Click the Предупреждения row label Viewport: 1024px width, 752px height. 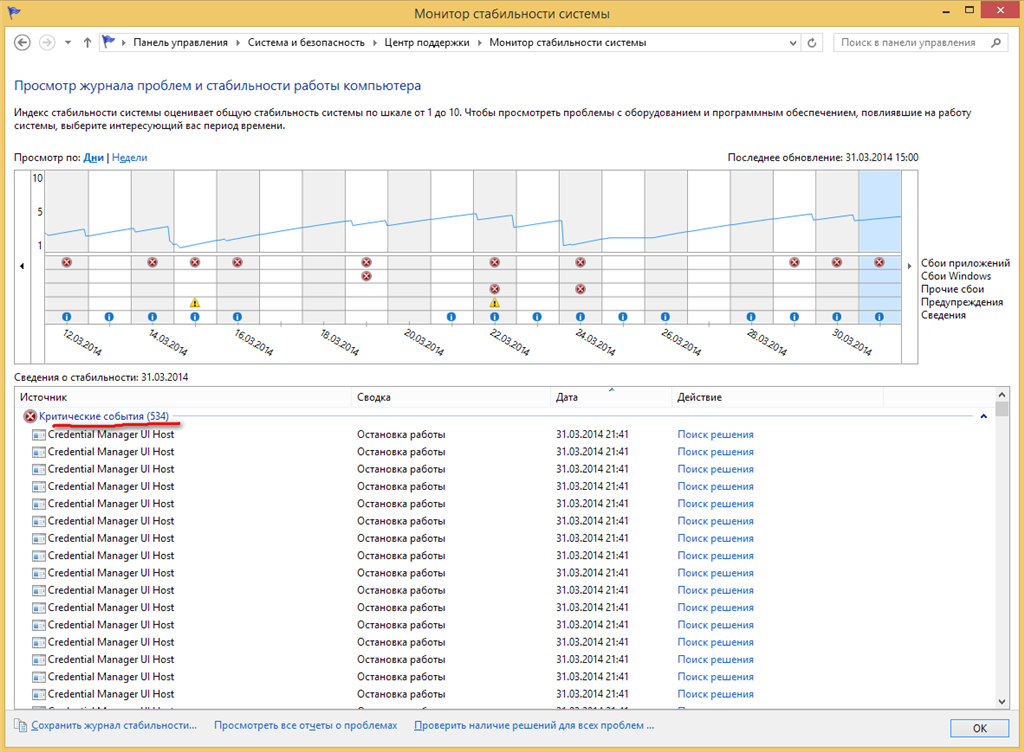tap(962, 302)
